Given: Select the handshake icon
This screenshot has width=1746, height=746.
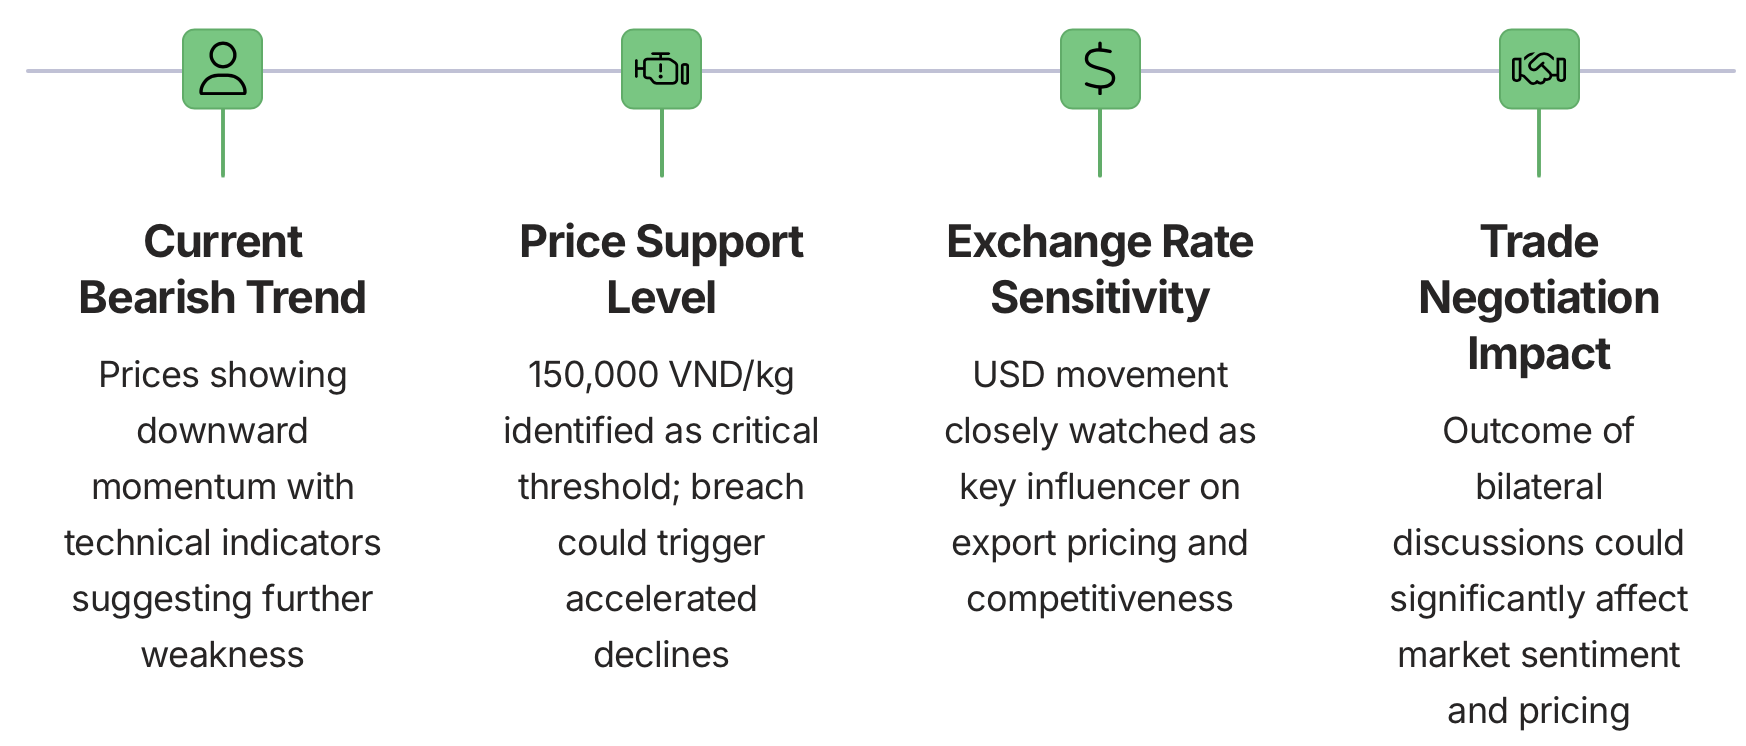Looking at the screenshot, I should pyautogui.click(x=1539, y=69).
